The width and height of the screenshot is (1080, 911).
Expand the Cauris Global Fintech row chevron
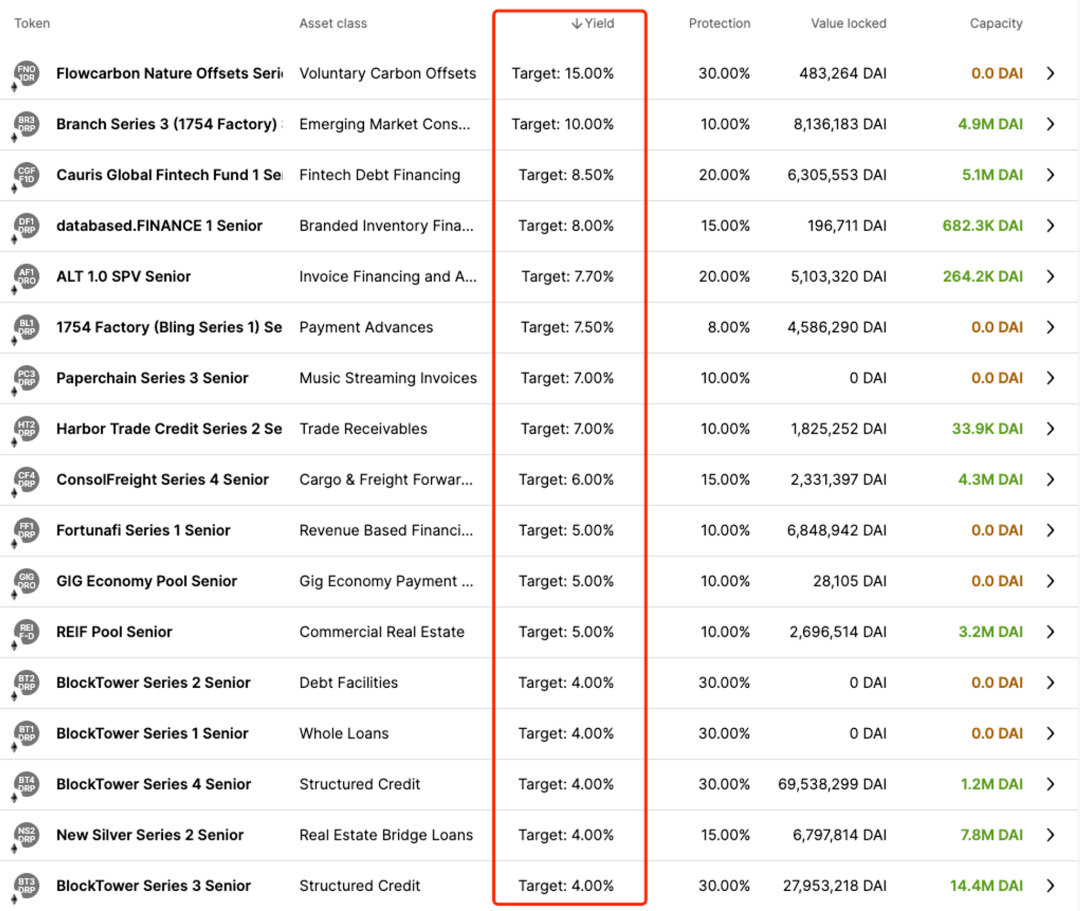[x=1050, y=175]
